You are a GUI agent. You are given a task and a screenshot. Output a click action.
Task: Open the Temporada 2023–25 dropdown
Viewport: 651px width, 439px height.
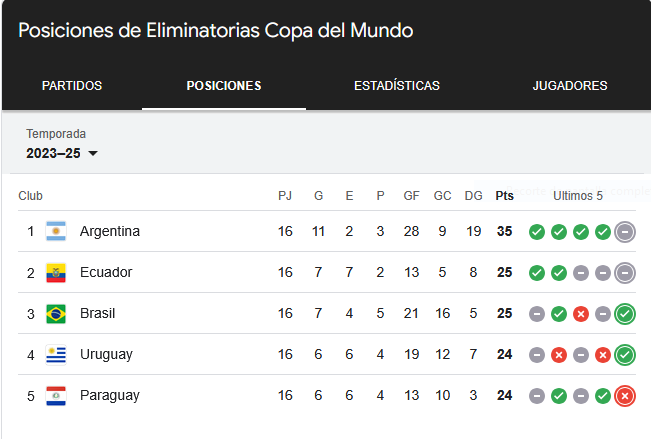[62, 153]
